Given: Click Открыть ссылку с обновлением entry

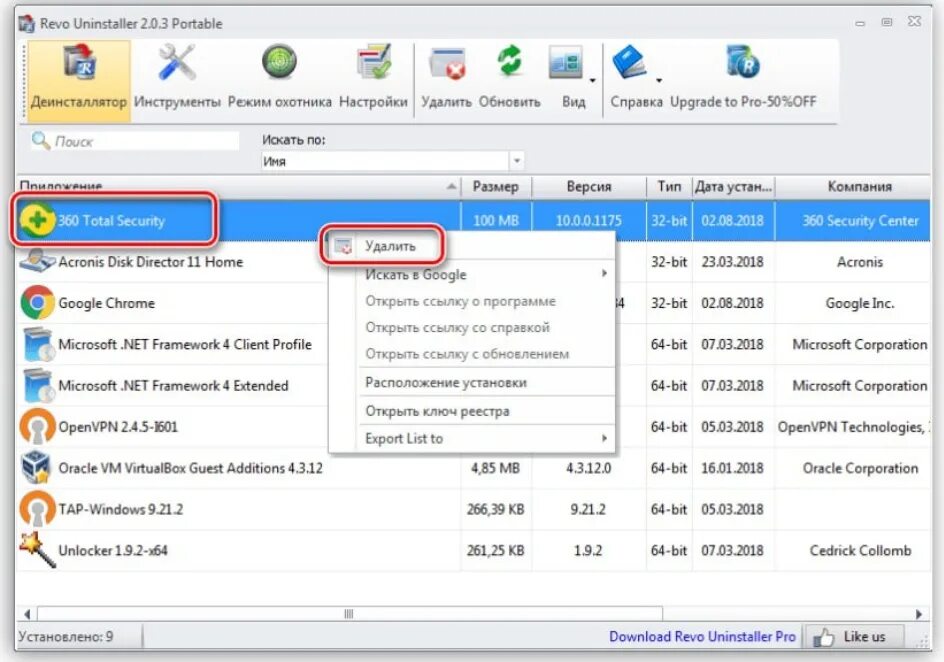Looking at the screenshot, I should point(471,354).
